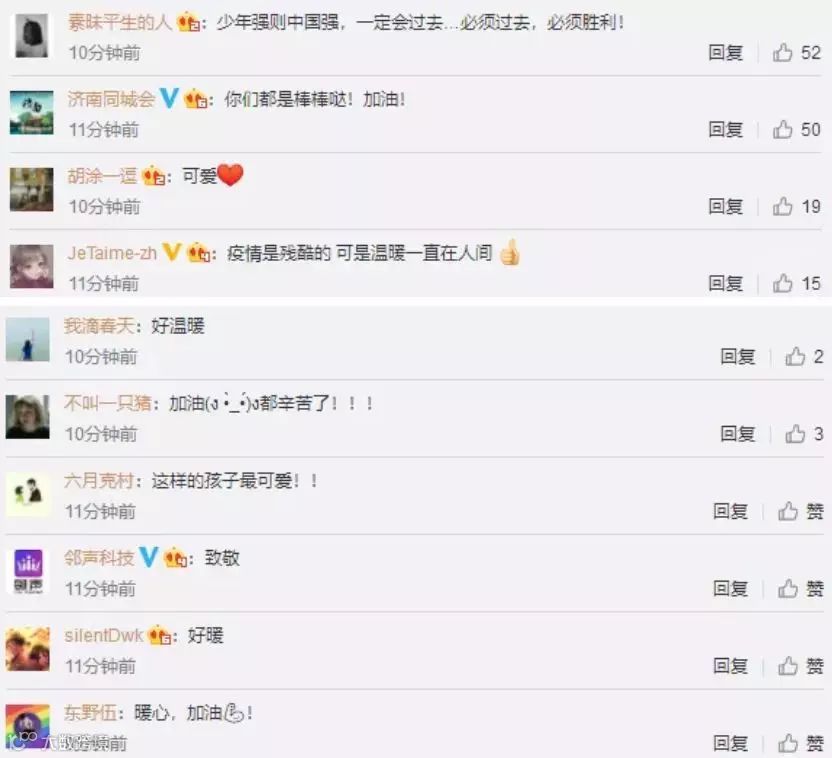Click the membership crown badge beside silentDwk
The width and height of the screenshot is (832, 758).
(159, 635)
